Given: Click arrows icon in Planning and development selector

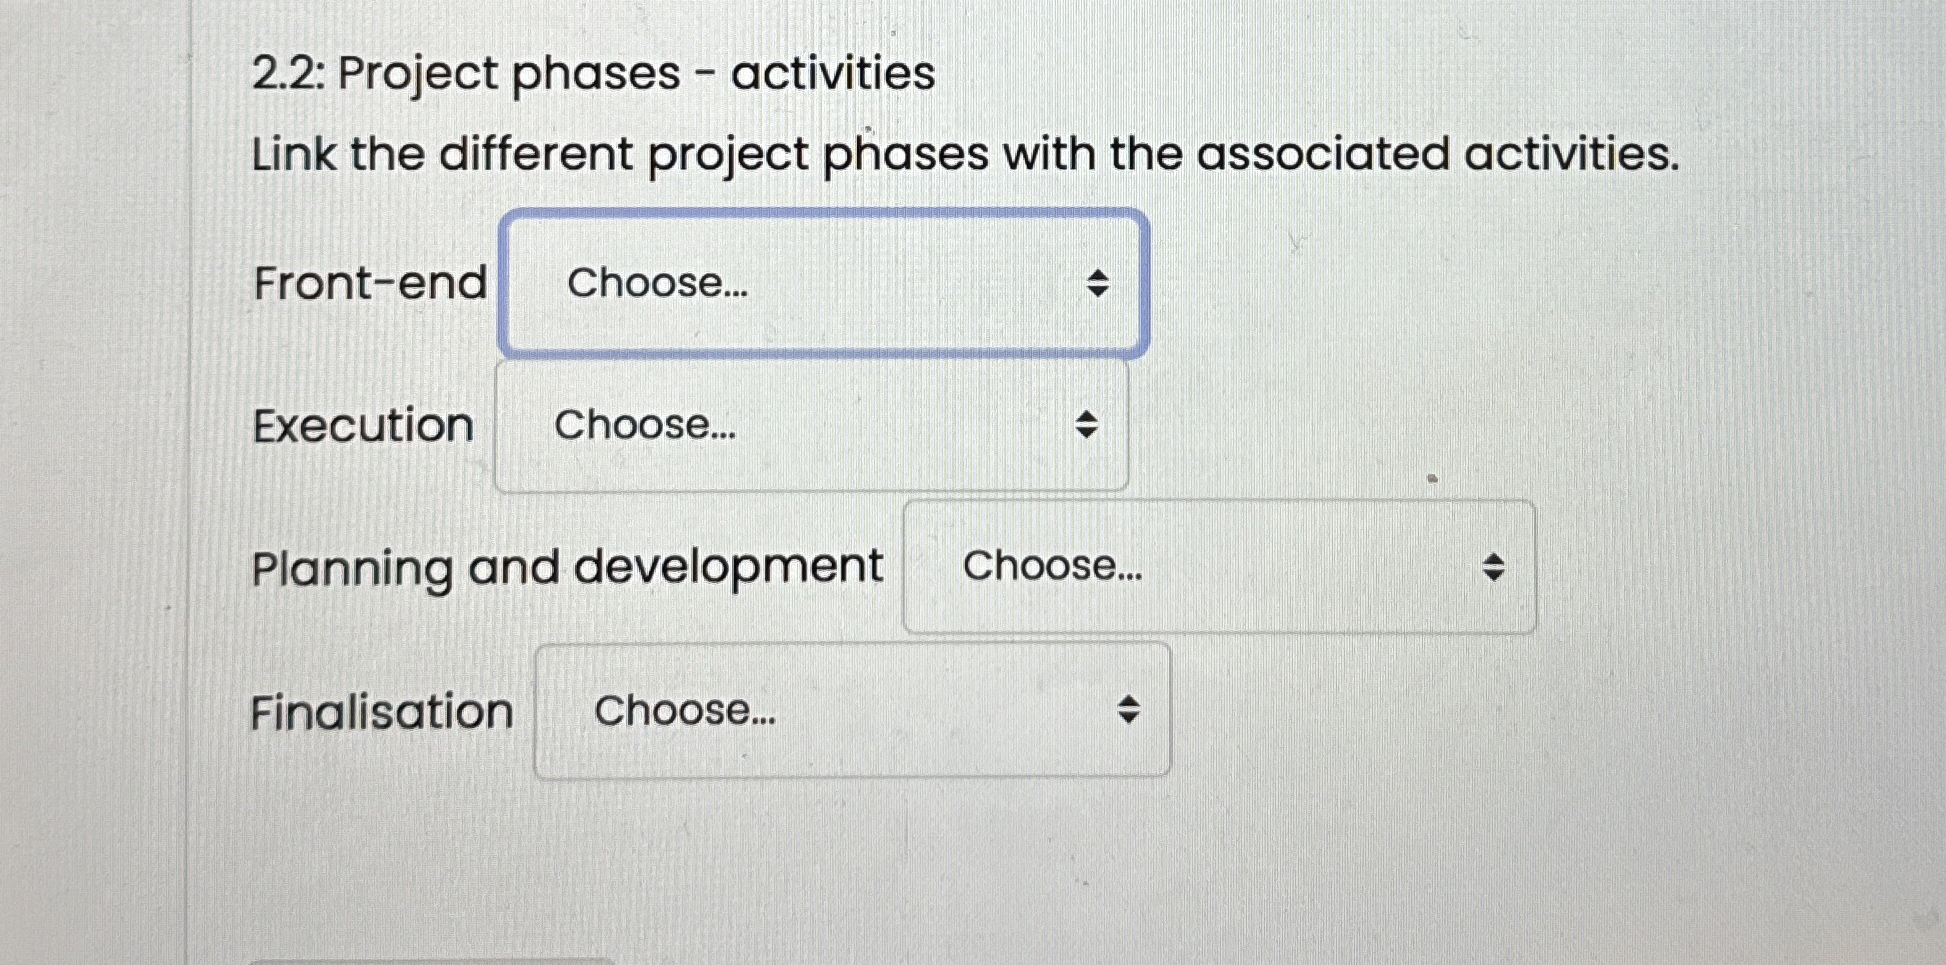Looking at the screenshot, I should pos(1493,567).
